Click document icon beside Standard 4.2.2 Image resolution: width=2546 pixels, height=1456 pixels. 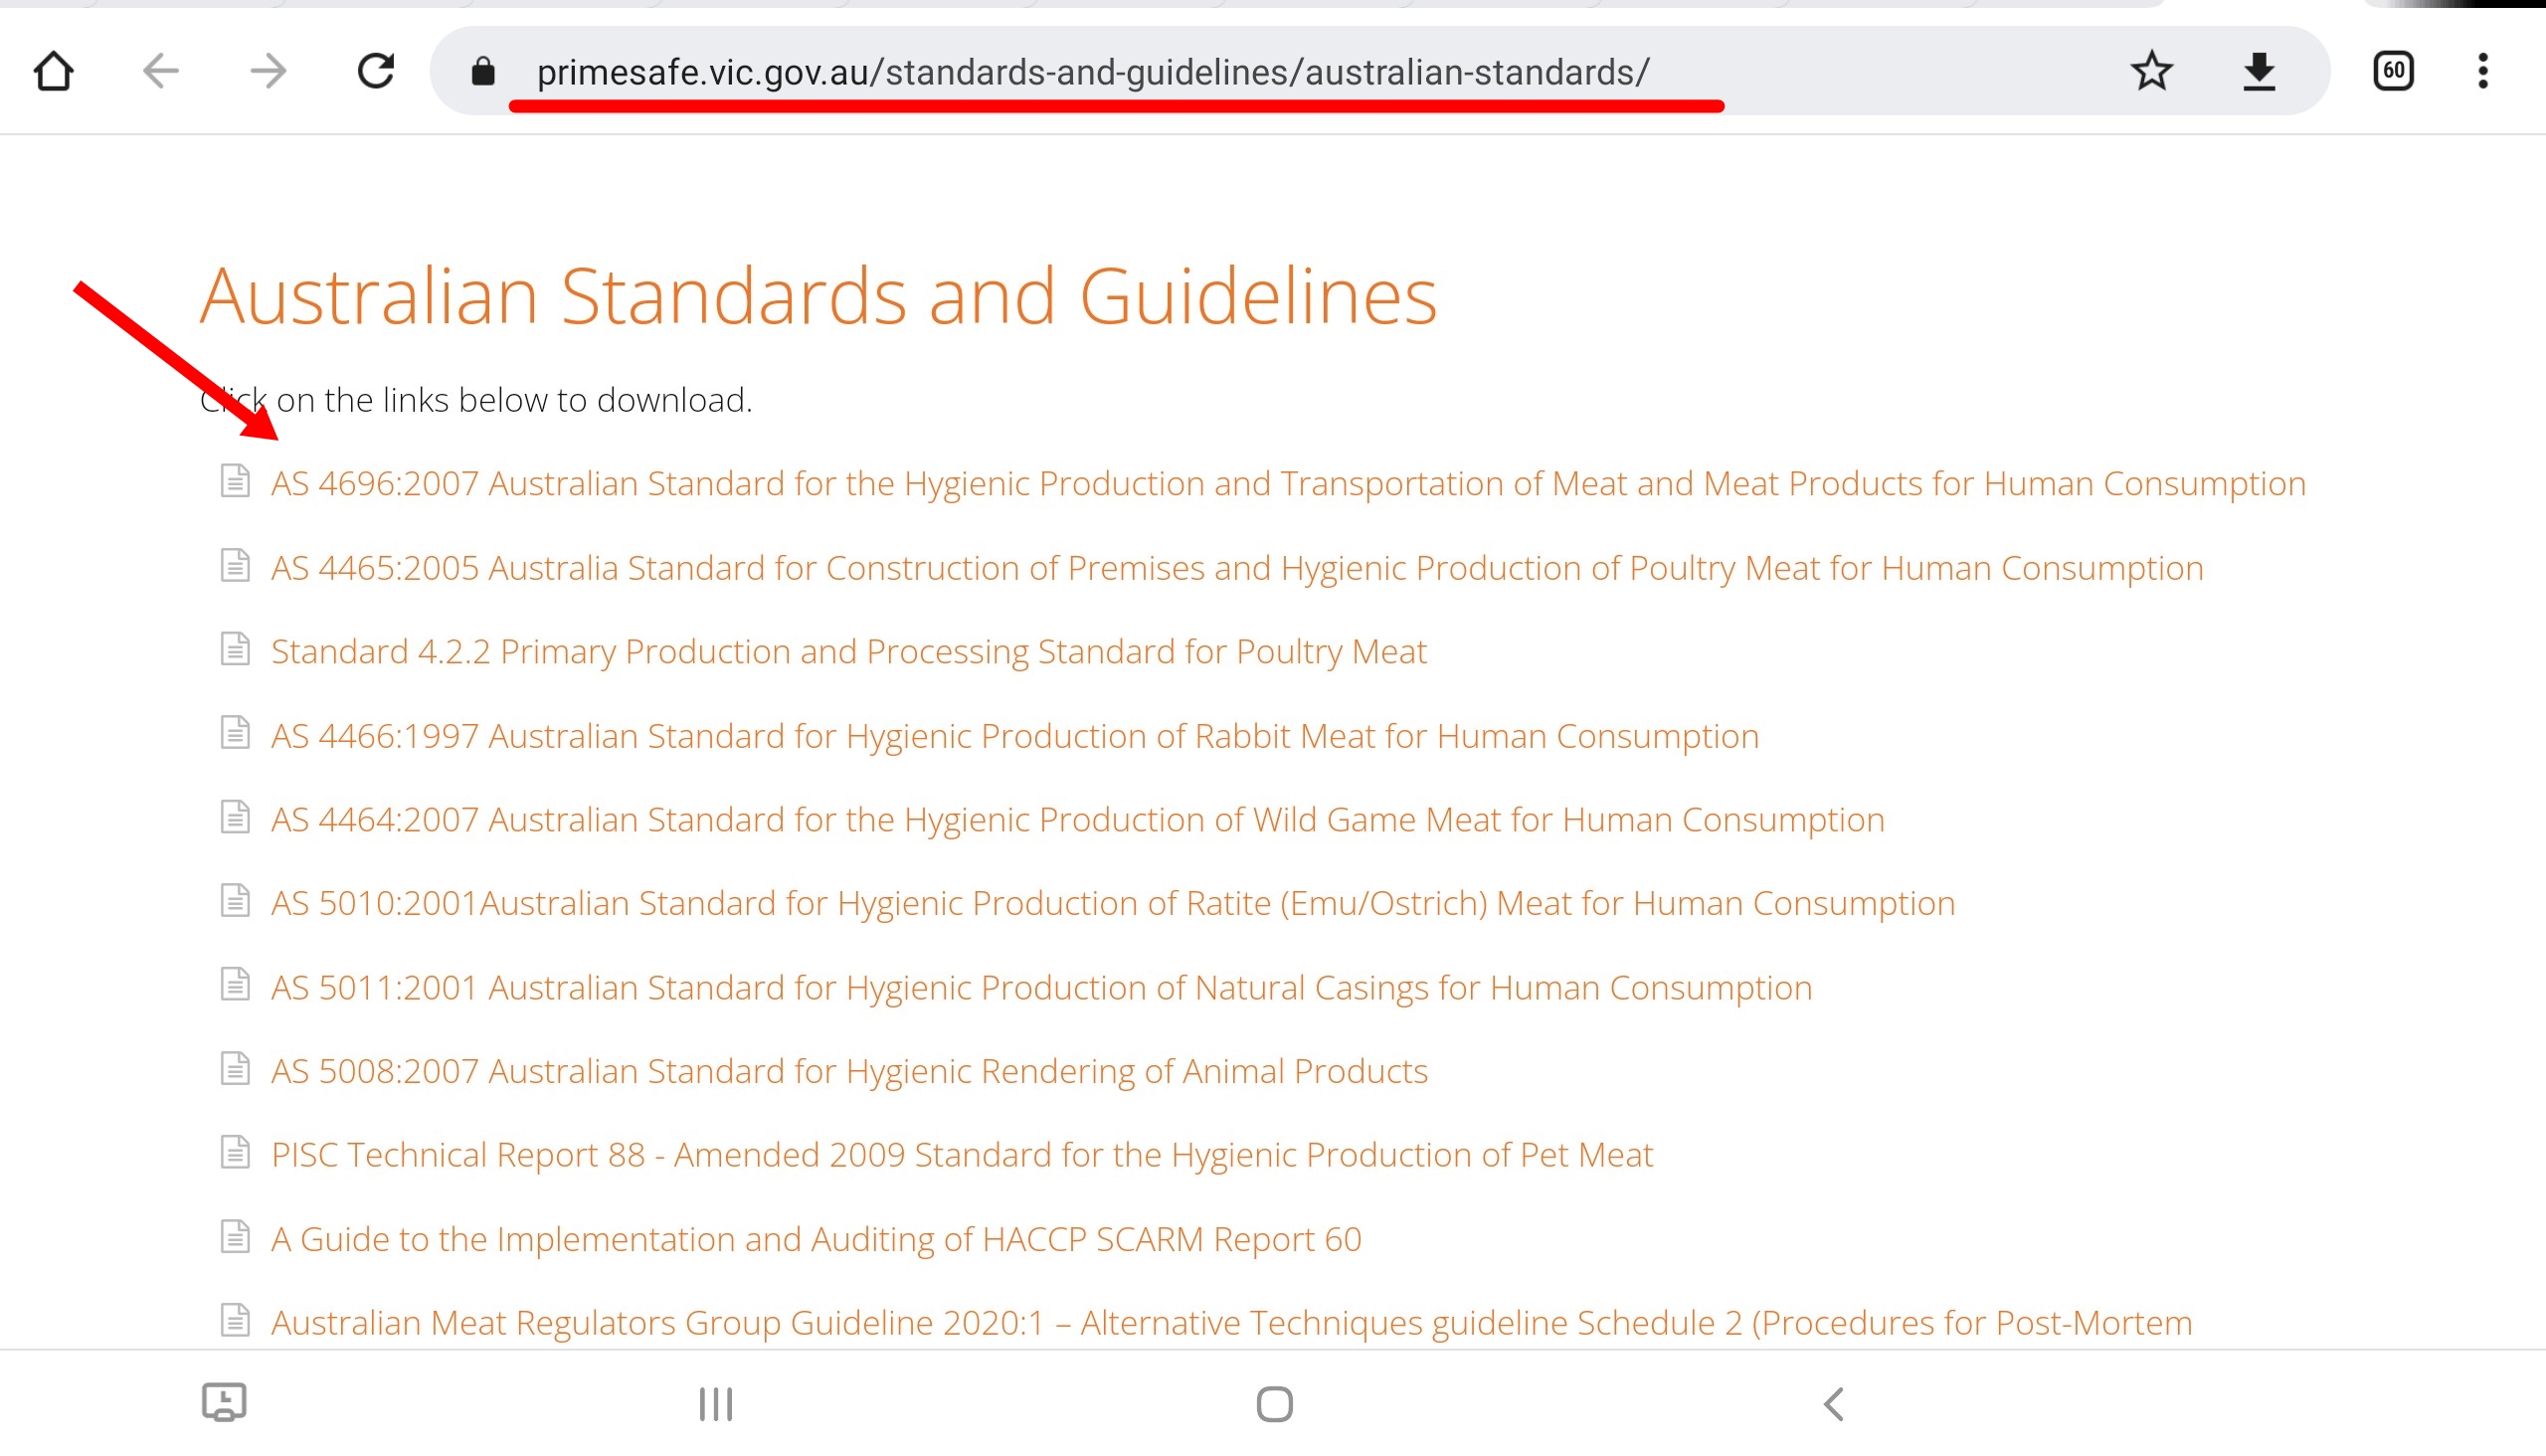[x=235, y=649]
